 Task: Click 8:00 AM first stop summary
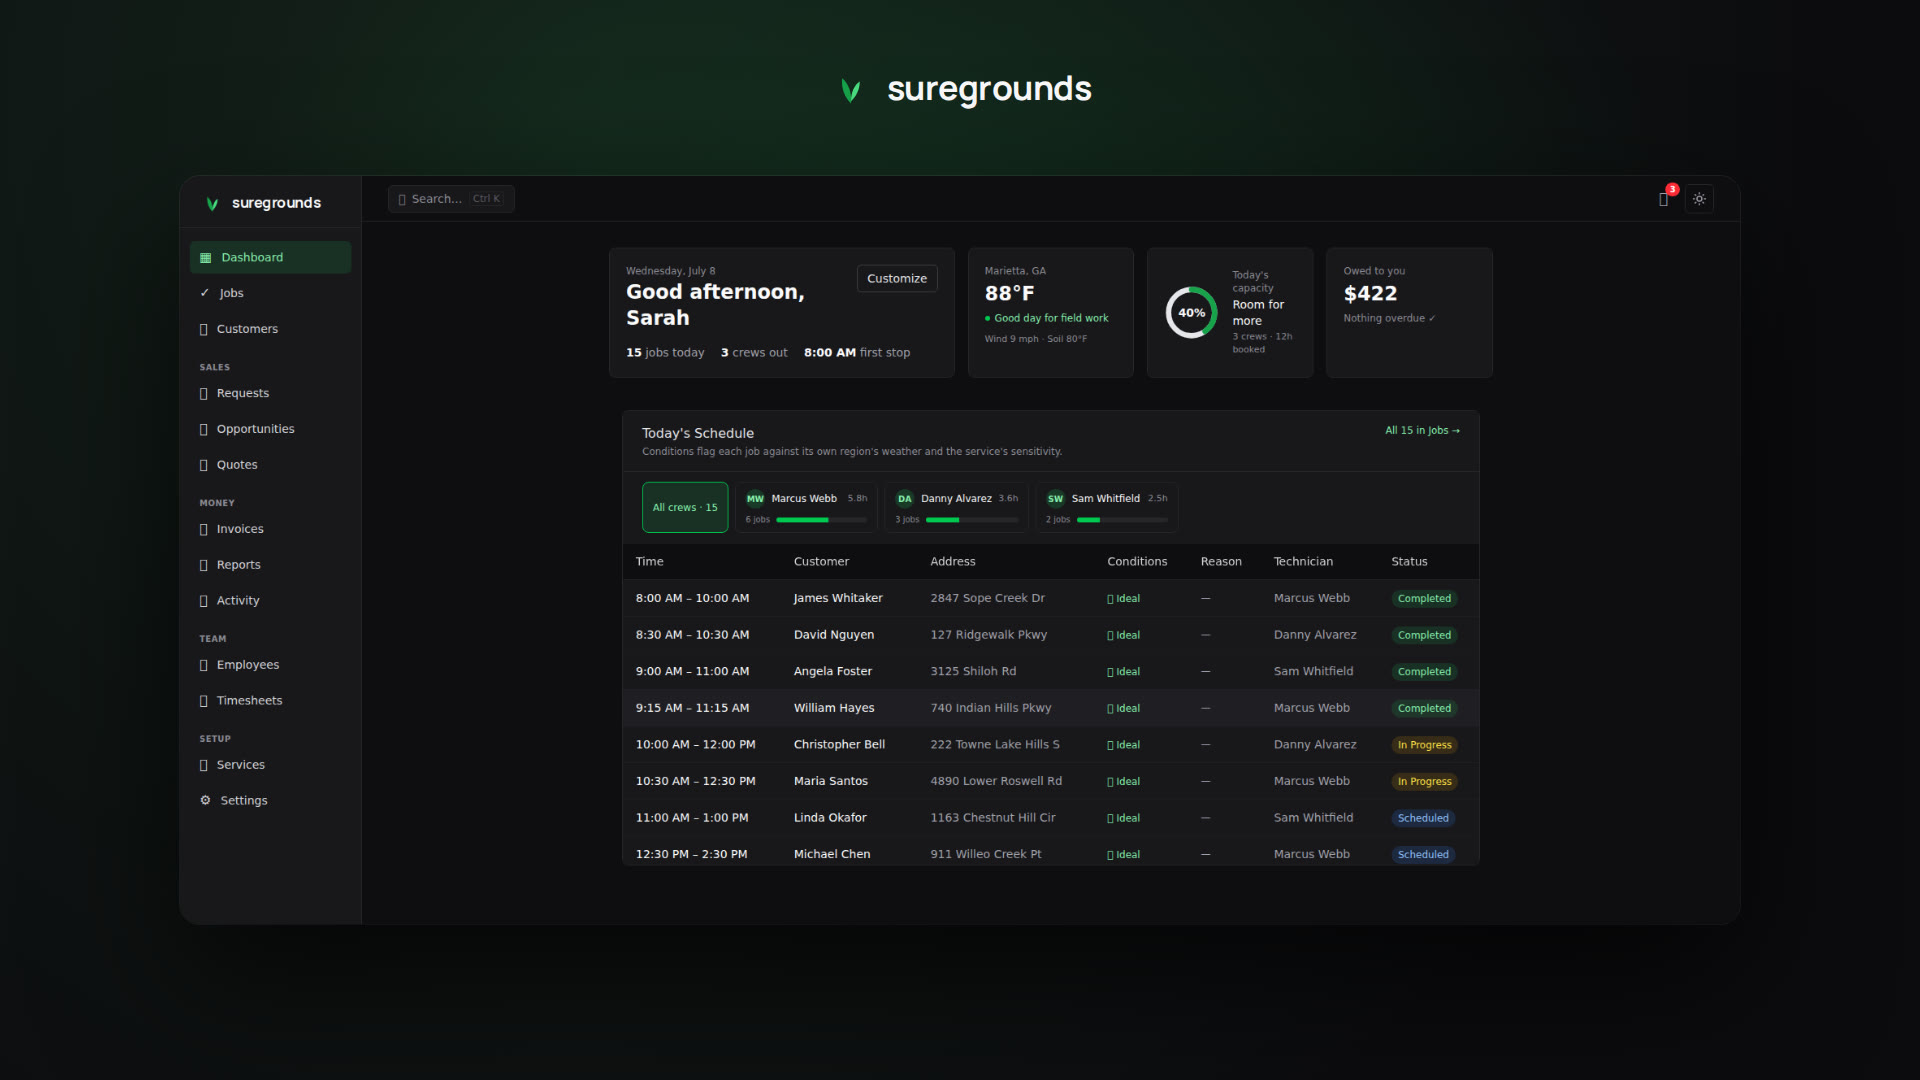click(x=857, y=353)
